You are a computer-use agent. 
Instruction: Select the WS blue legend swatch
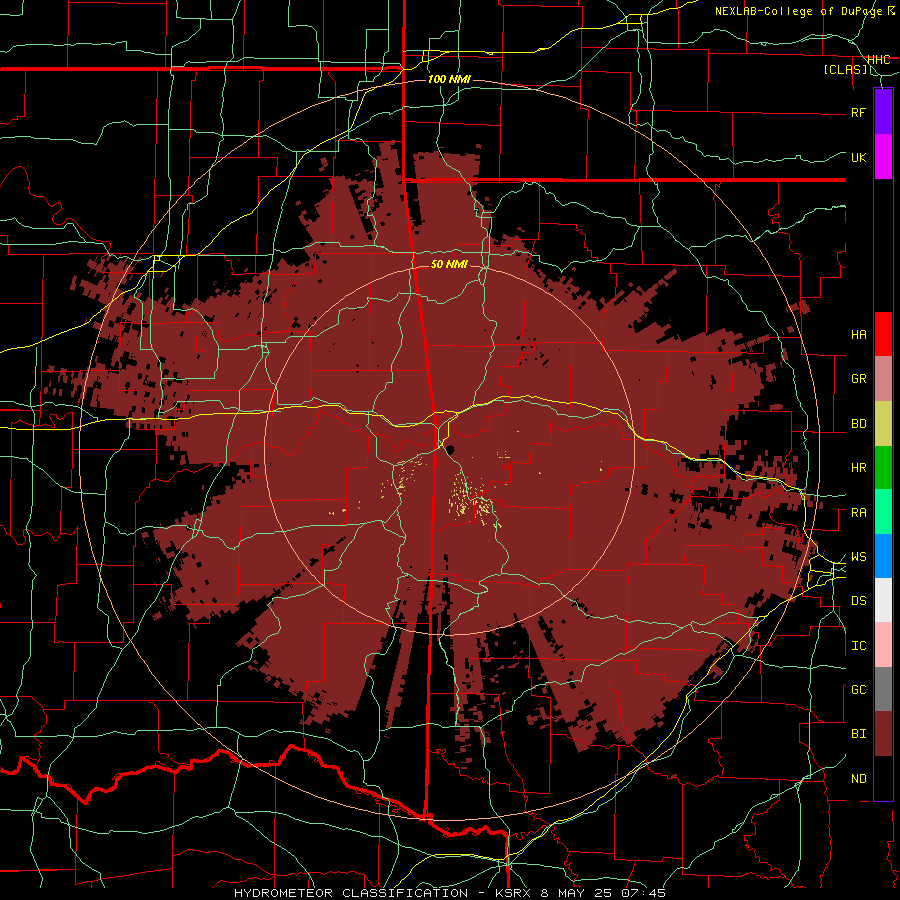point(883,556)
